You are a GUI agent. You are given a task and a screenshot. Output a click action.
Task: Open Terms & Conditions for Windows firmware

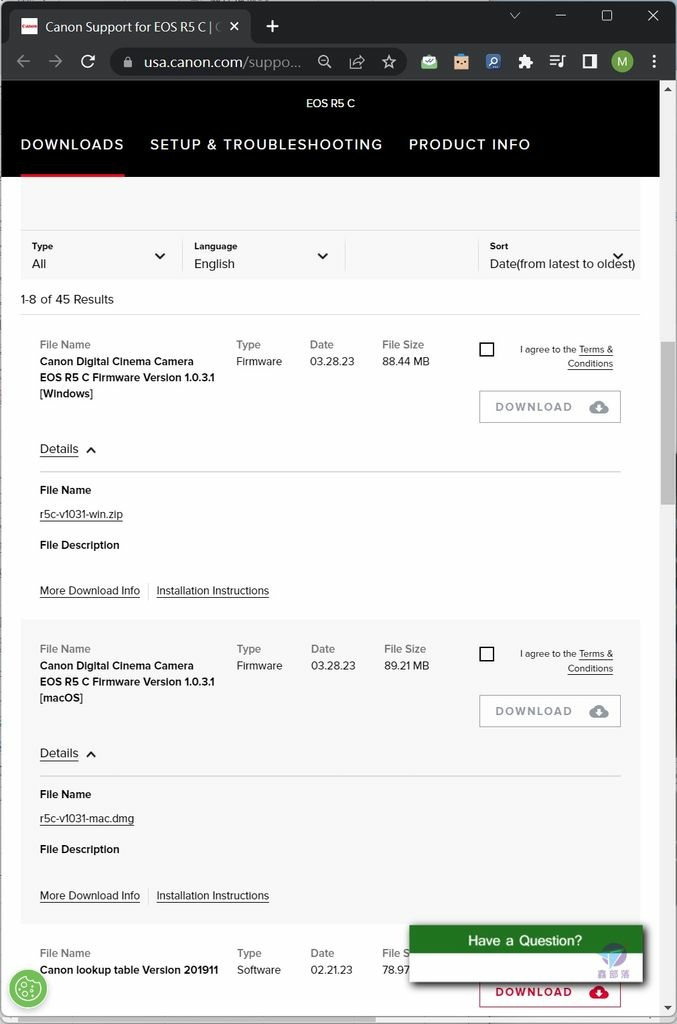(591, 357)
